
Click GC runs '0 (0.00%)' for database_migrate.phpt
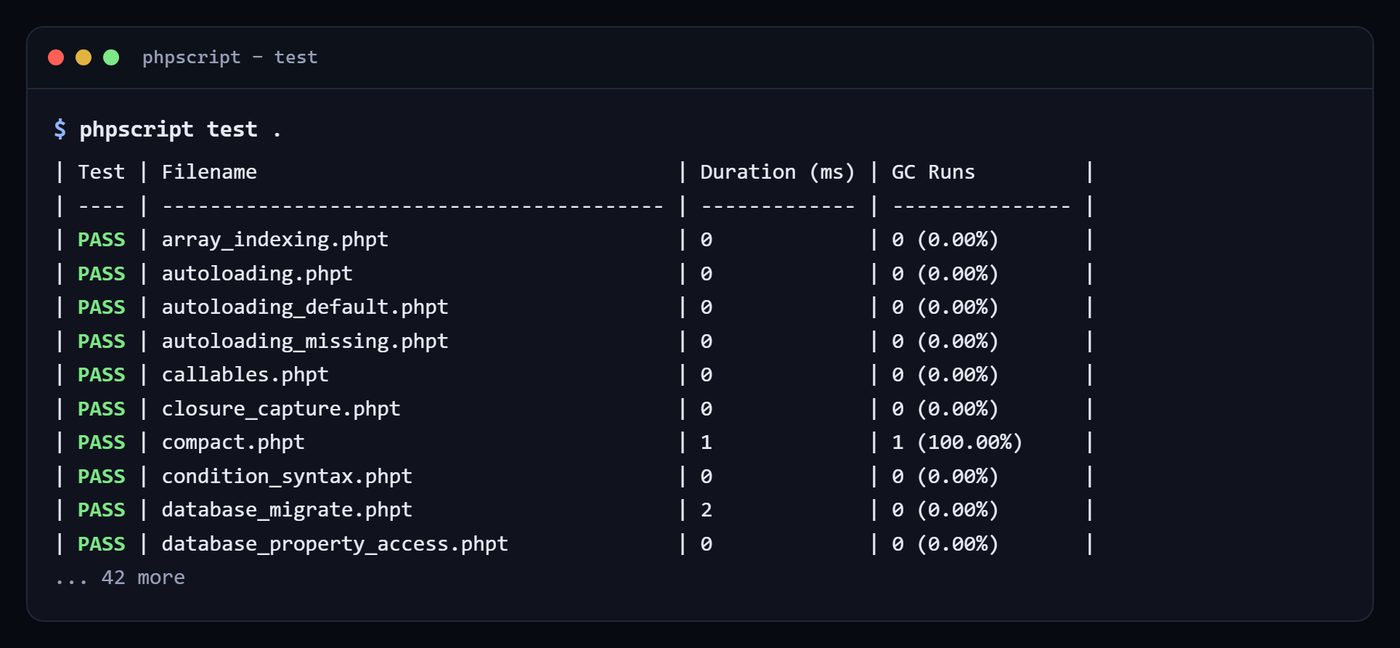tap(945, 510)
